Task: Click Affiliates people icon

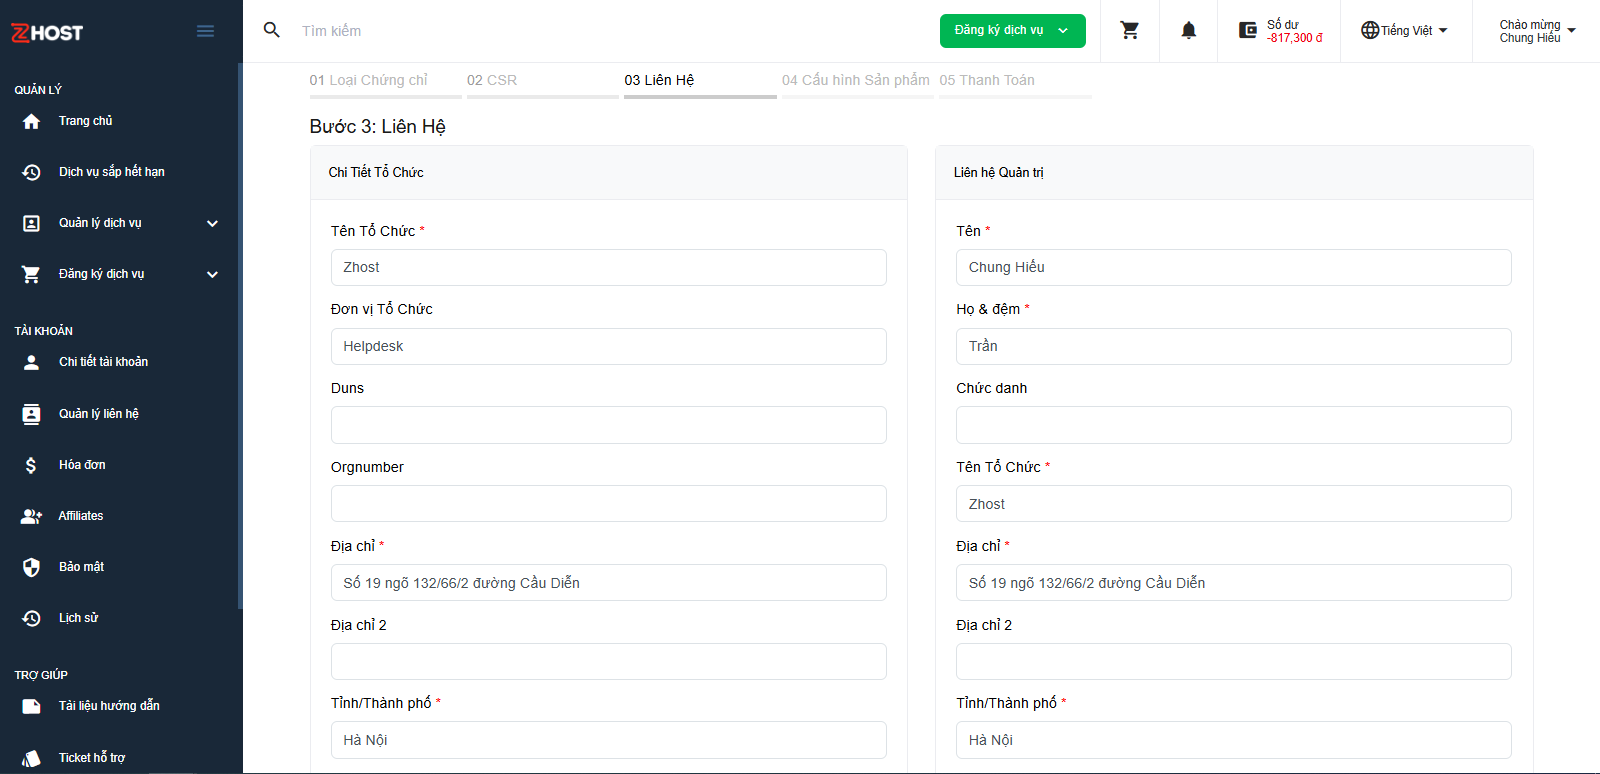Action: pos(31,516)
